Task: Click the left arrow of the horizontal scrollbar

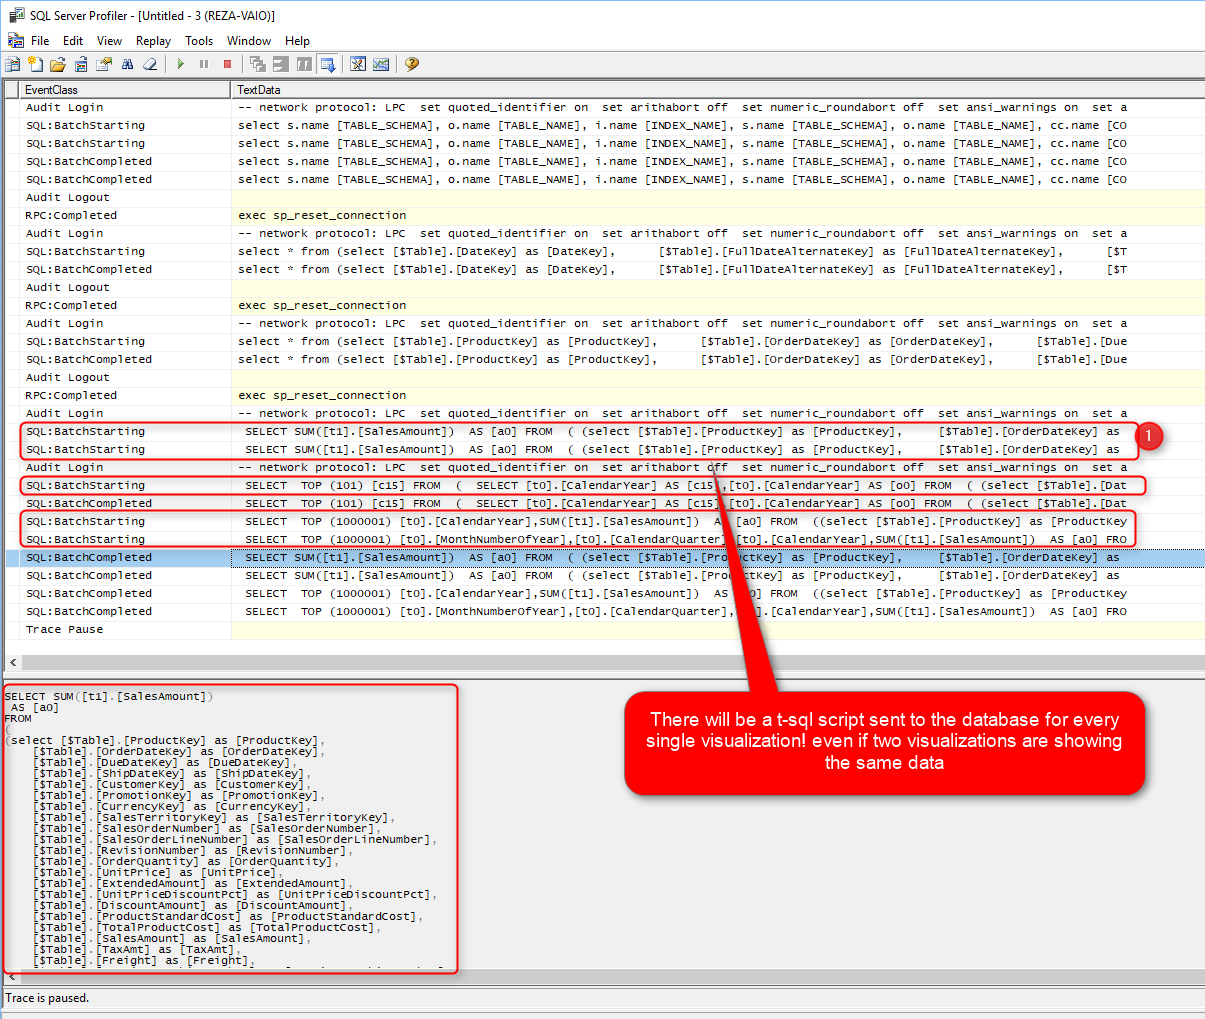Action: pos(13,662)
